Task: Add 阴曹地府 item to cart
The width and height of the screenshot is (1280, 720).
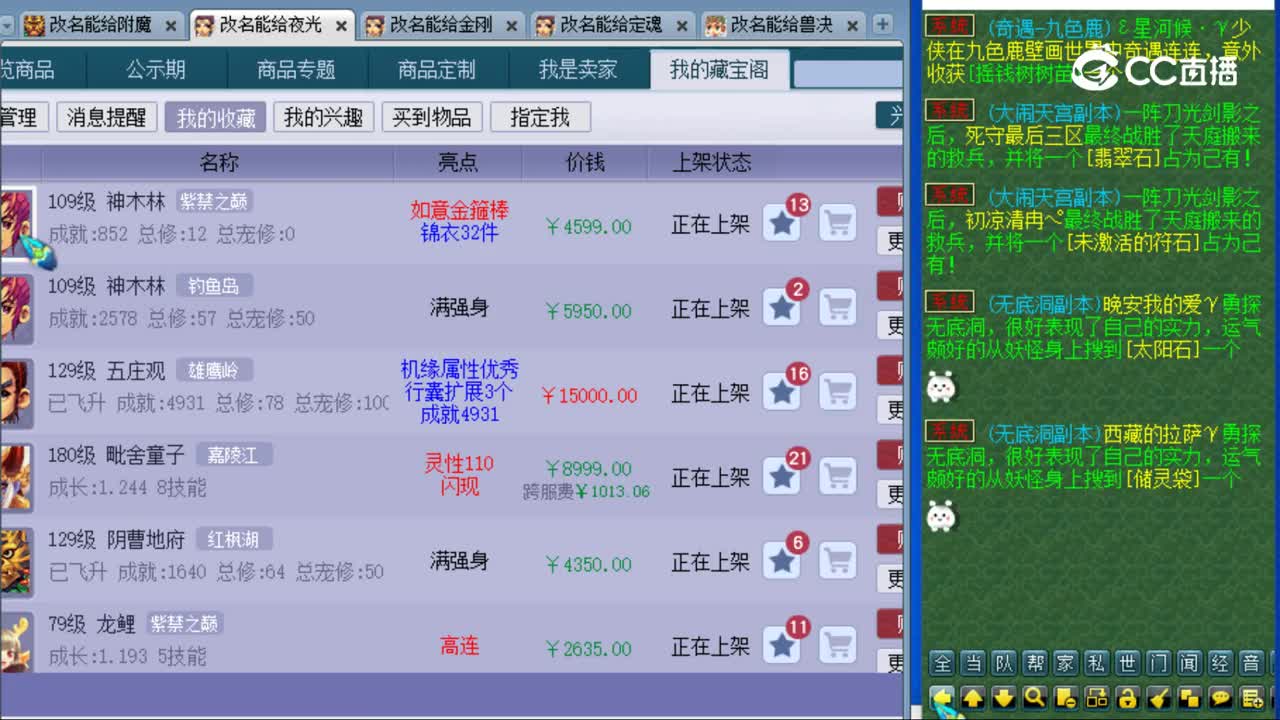Action: (837, 561)
